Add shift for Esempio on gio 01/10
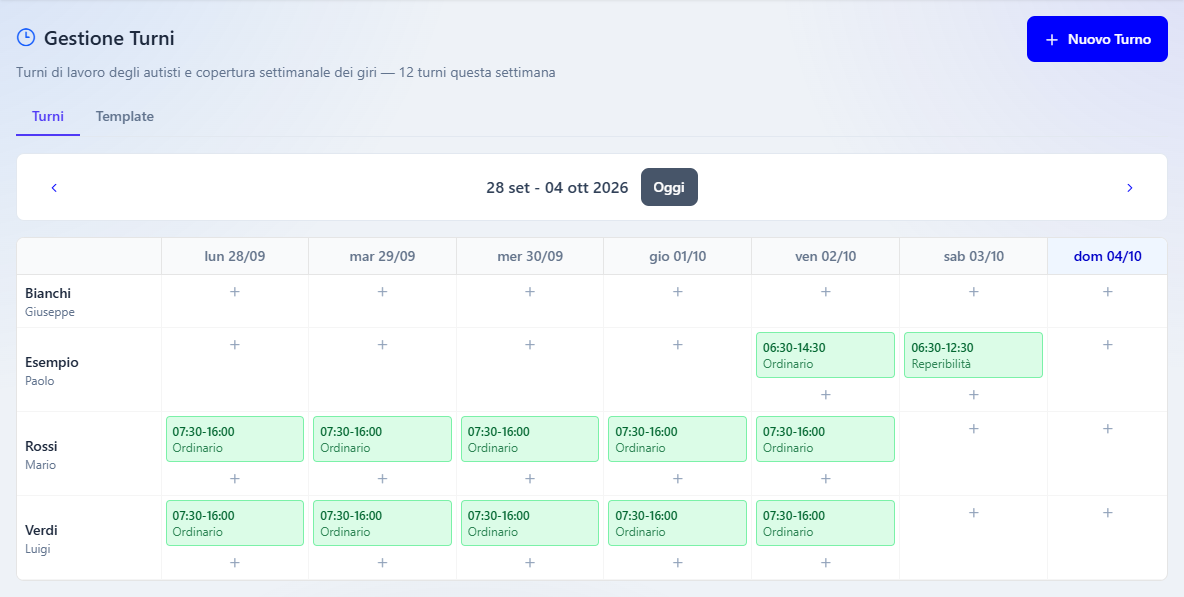This screenshot has width=1184, height=597. pos(678,345)
